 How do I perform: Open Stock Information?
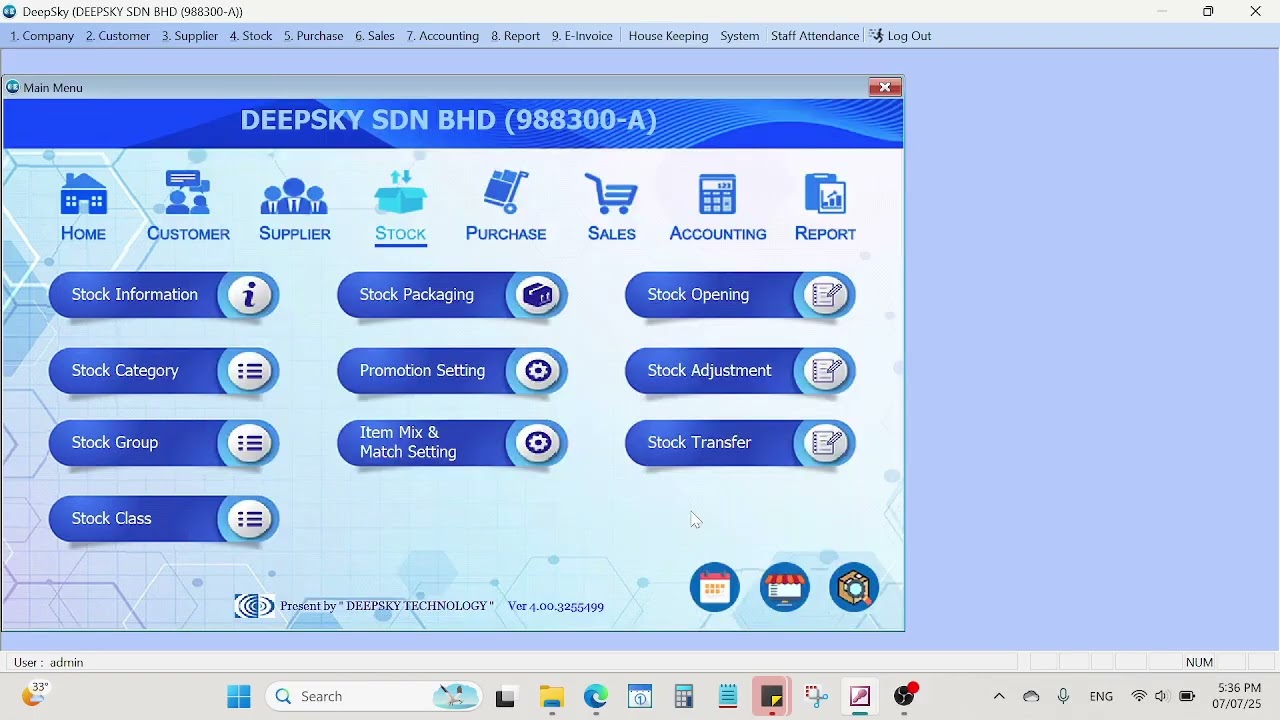click(163, 295)
